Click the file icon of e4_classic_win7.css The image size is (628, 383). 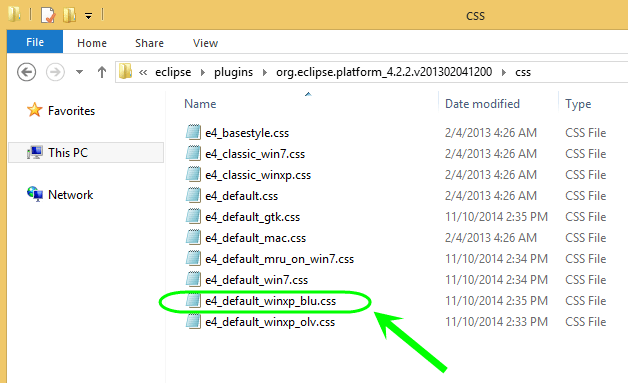pos(193,153)
